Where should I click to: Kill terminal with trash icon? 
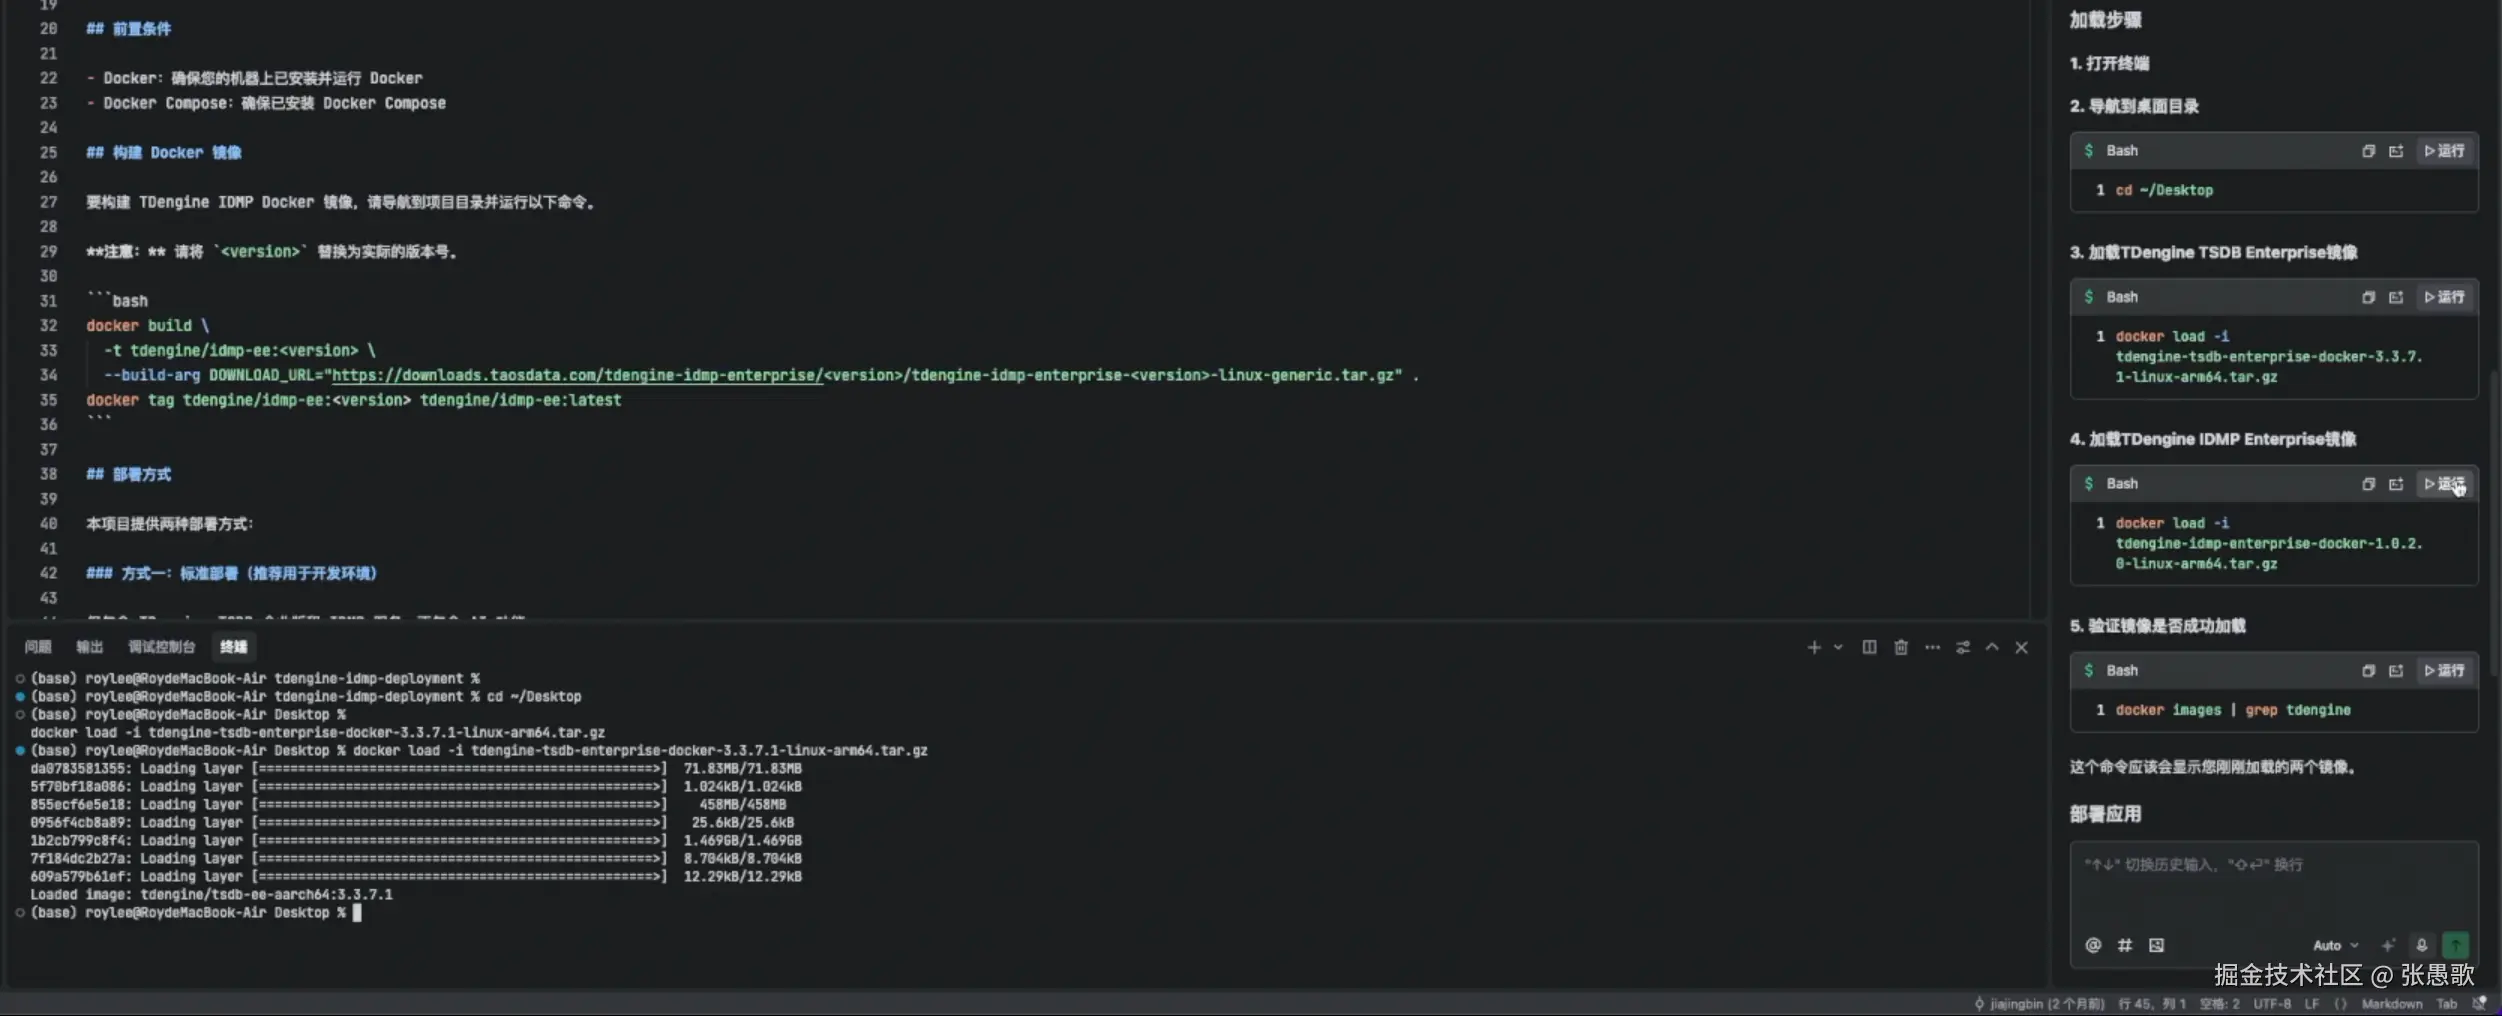(x=1900, y=647)
